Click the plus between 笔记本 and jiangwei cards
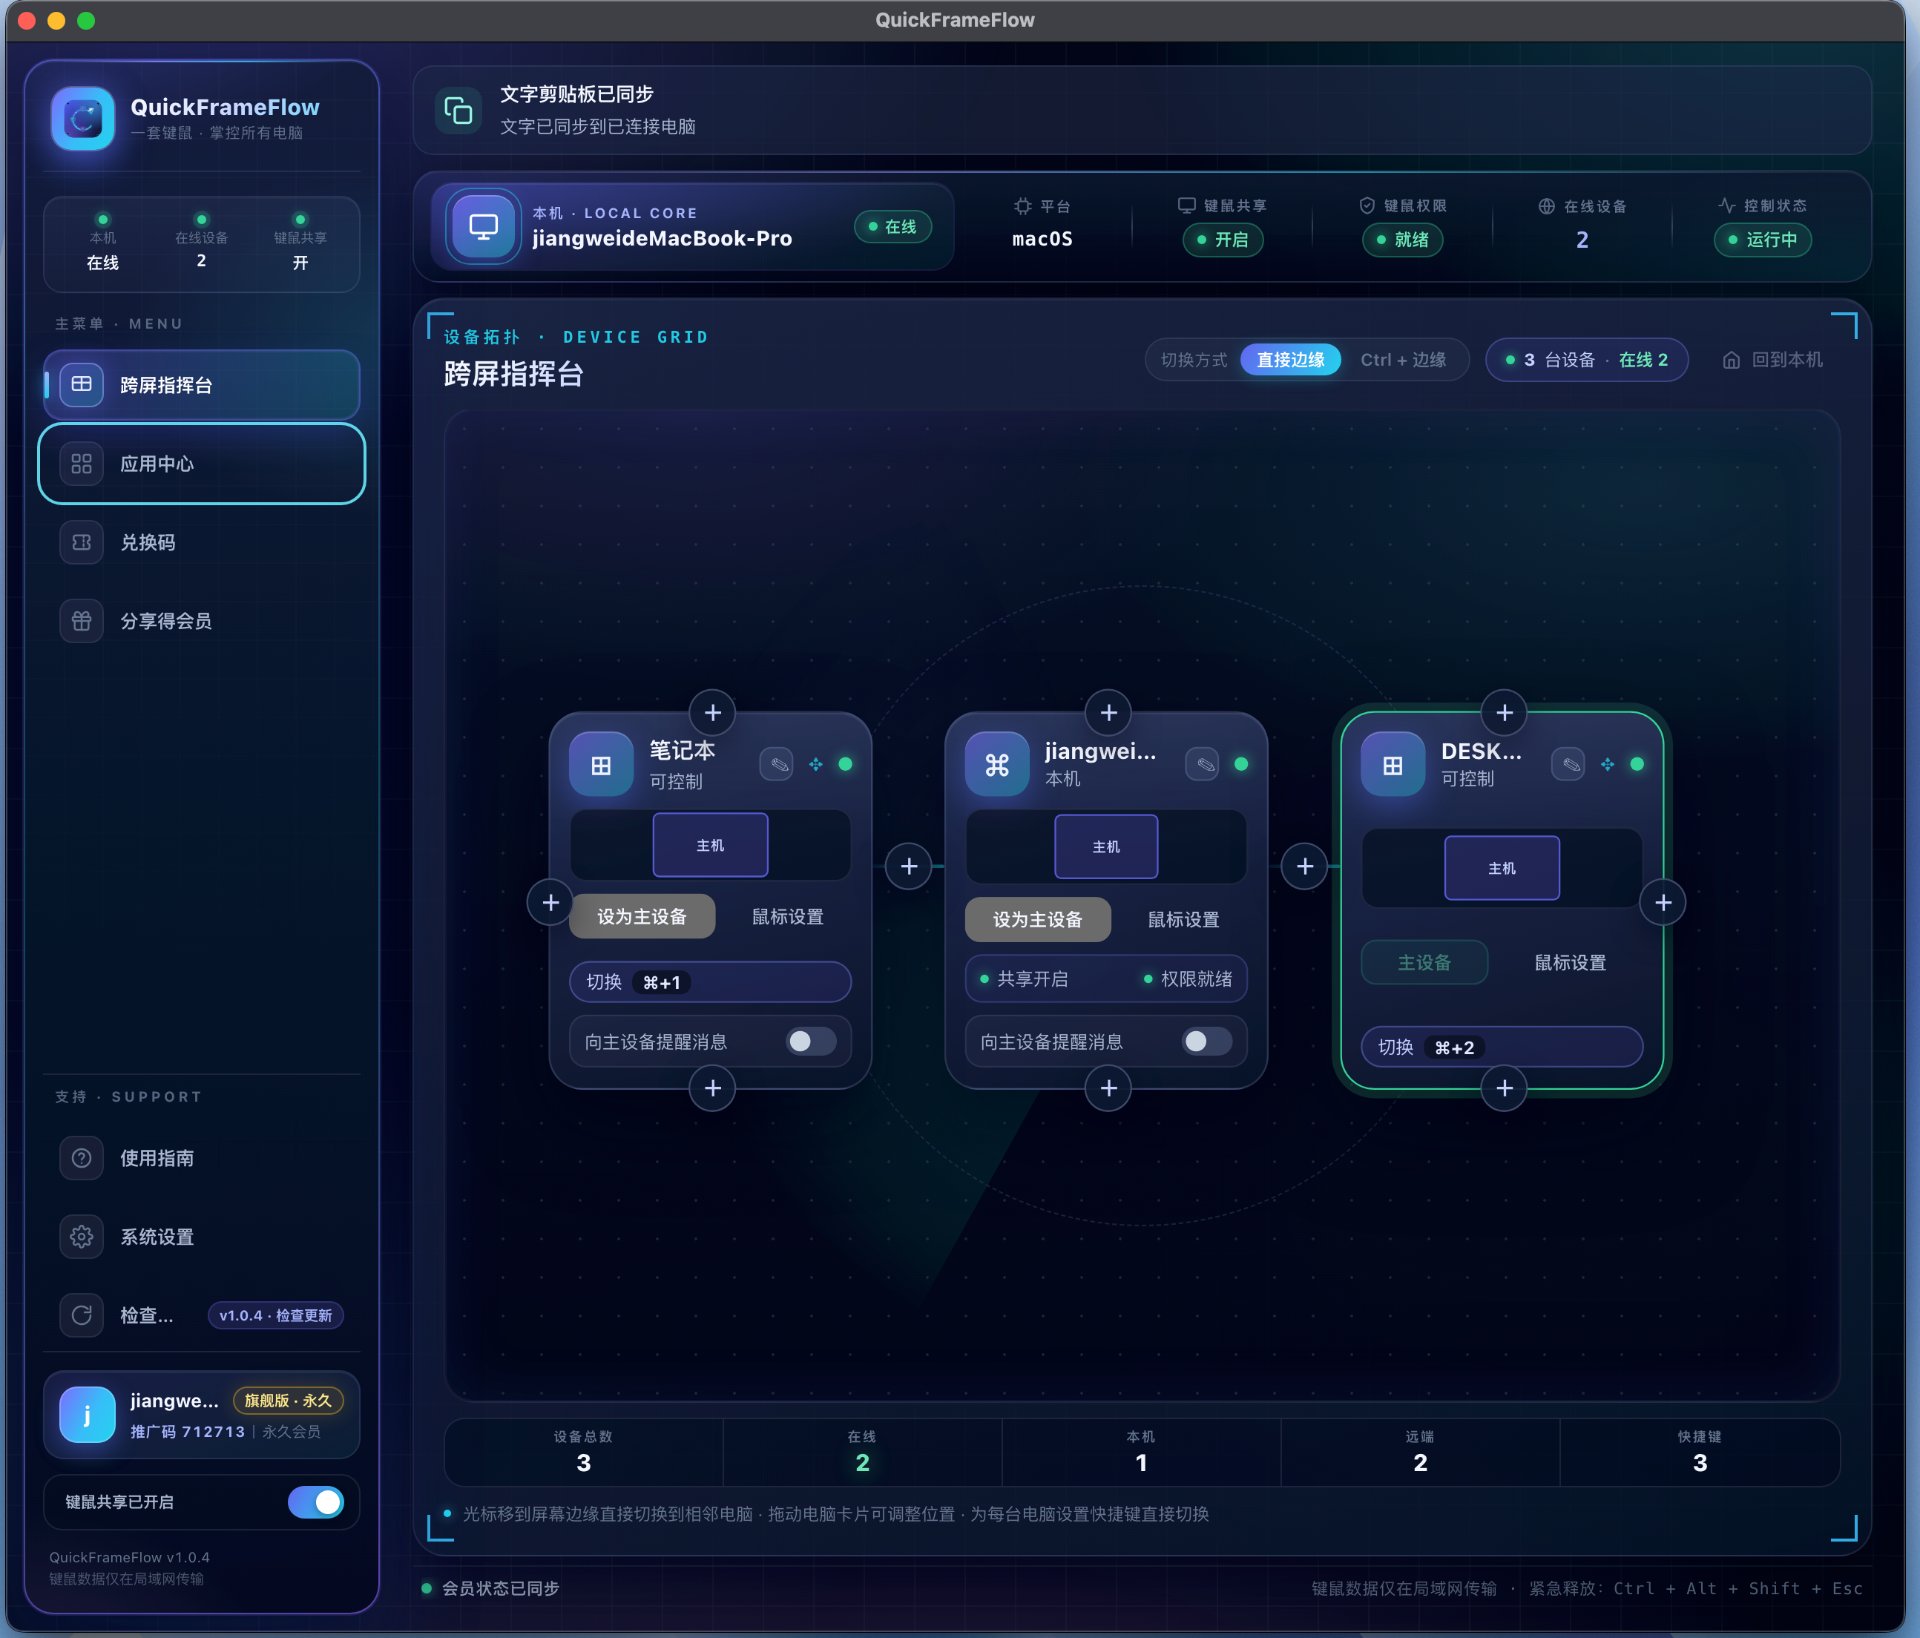 point(909,866)
